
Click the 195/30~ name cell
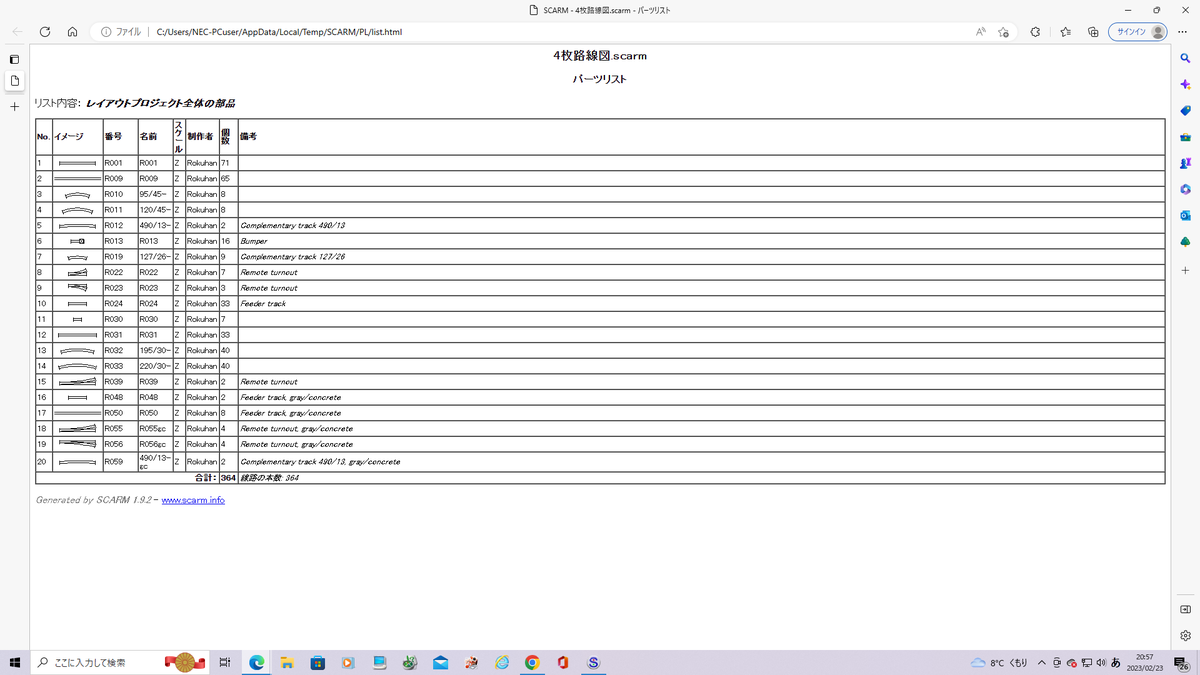pos(155,350)
